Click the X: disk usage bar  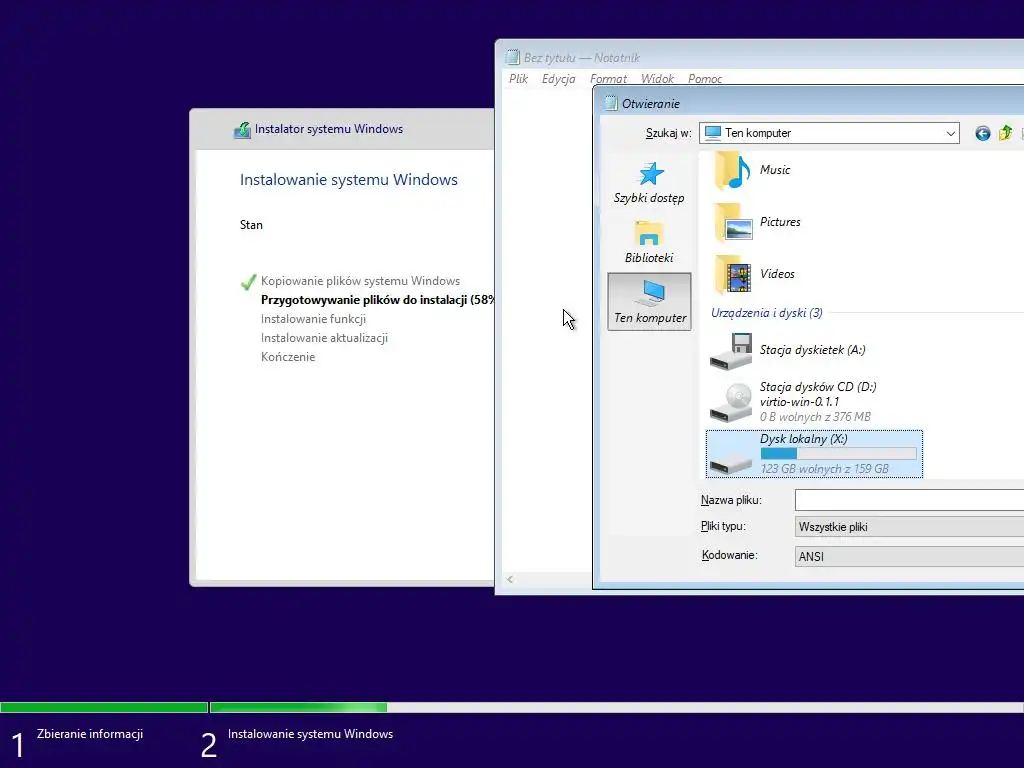click(839, 453)
